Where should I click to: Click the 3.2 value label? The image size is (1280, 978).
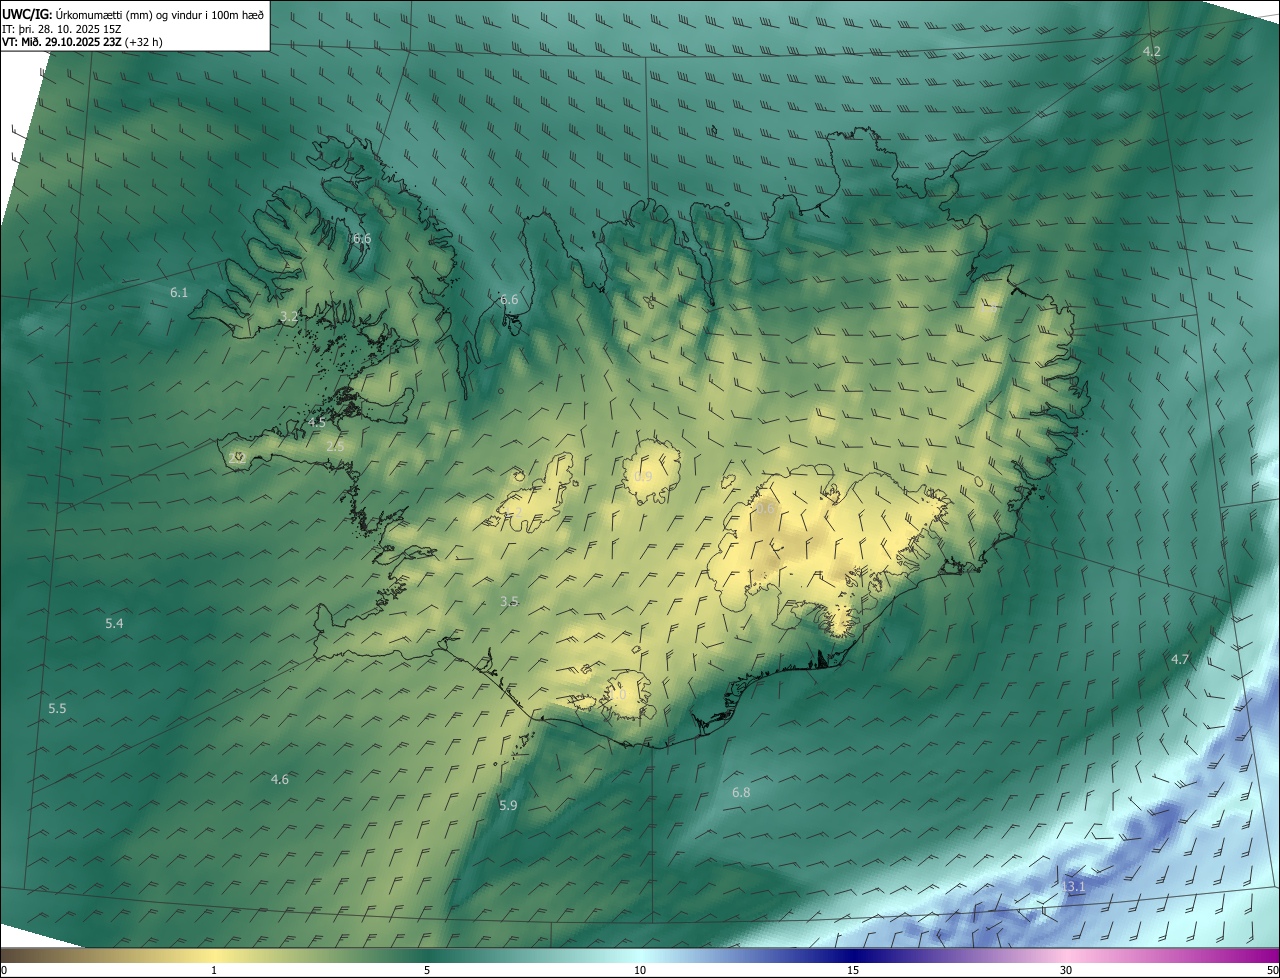288,316
